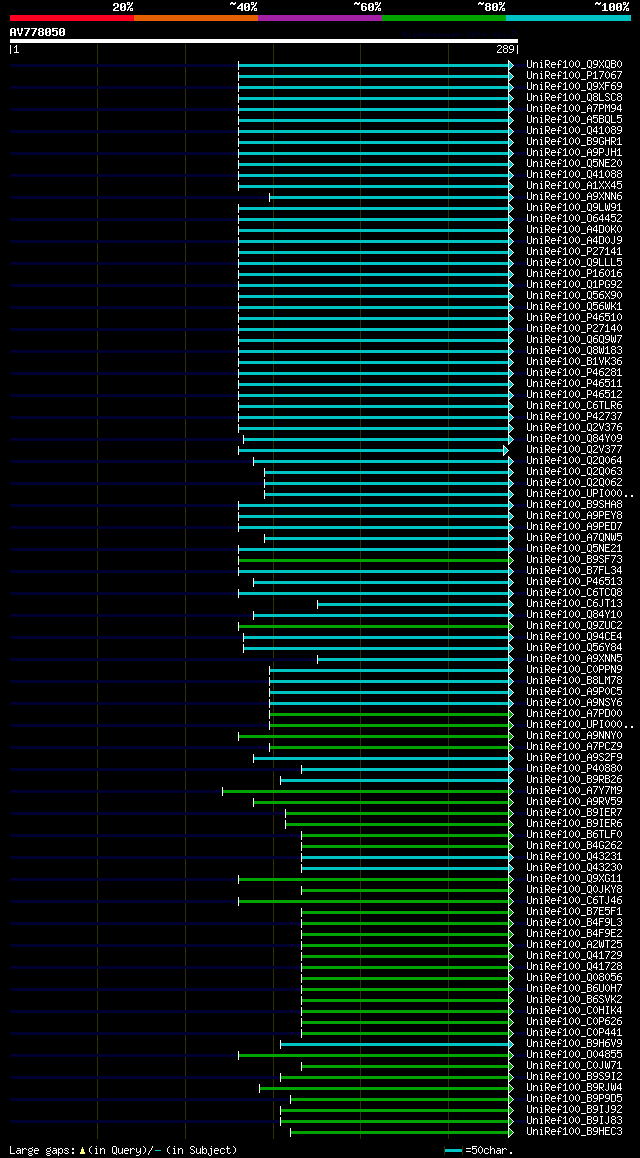Open hit UniRef100_B9GHR1
Screen dimensions: 640x1158
pyautogui.click(x=574, y=141)
